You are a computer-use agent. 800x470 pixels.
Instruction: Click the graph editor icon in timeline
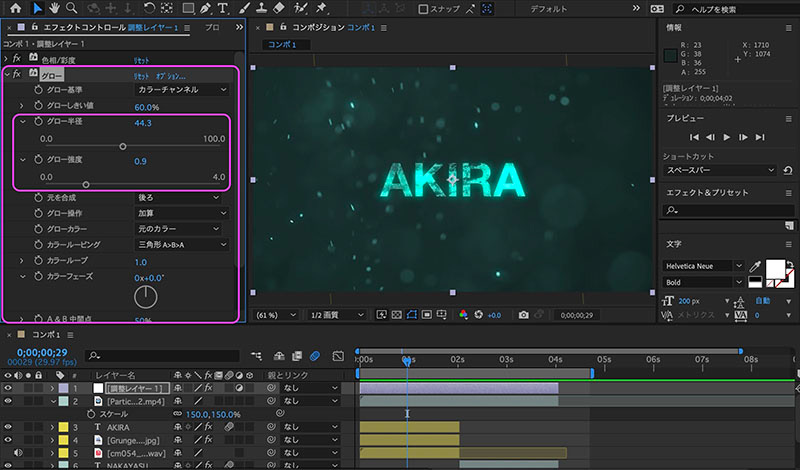[338, 356]
